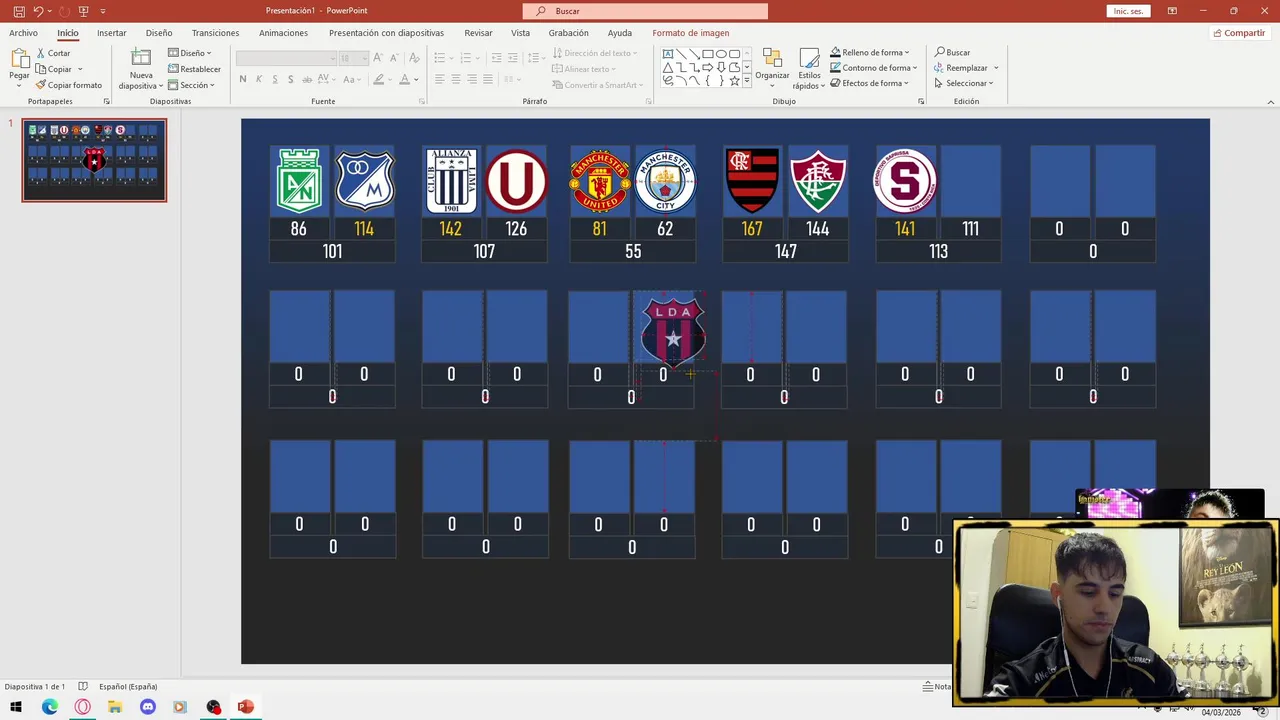Click Cortar in Portapapeles group
Image resolution: width=1280 pixels, height=720 pixels.
(53, 53)
